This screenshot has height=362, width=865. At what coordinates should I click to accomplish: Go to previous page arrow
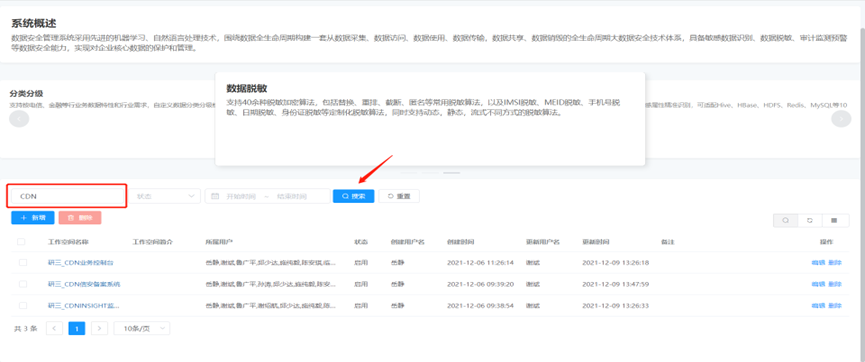pyautogui.click(x=54, y=328)
